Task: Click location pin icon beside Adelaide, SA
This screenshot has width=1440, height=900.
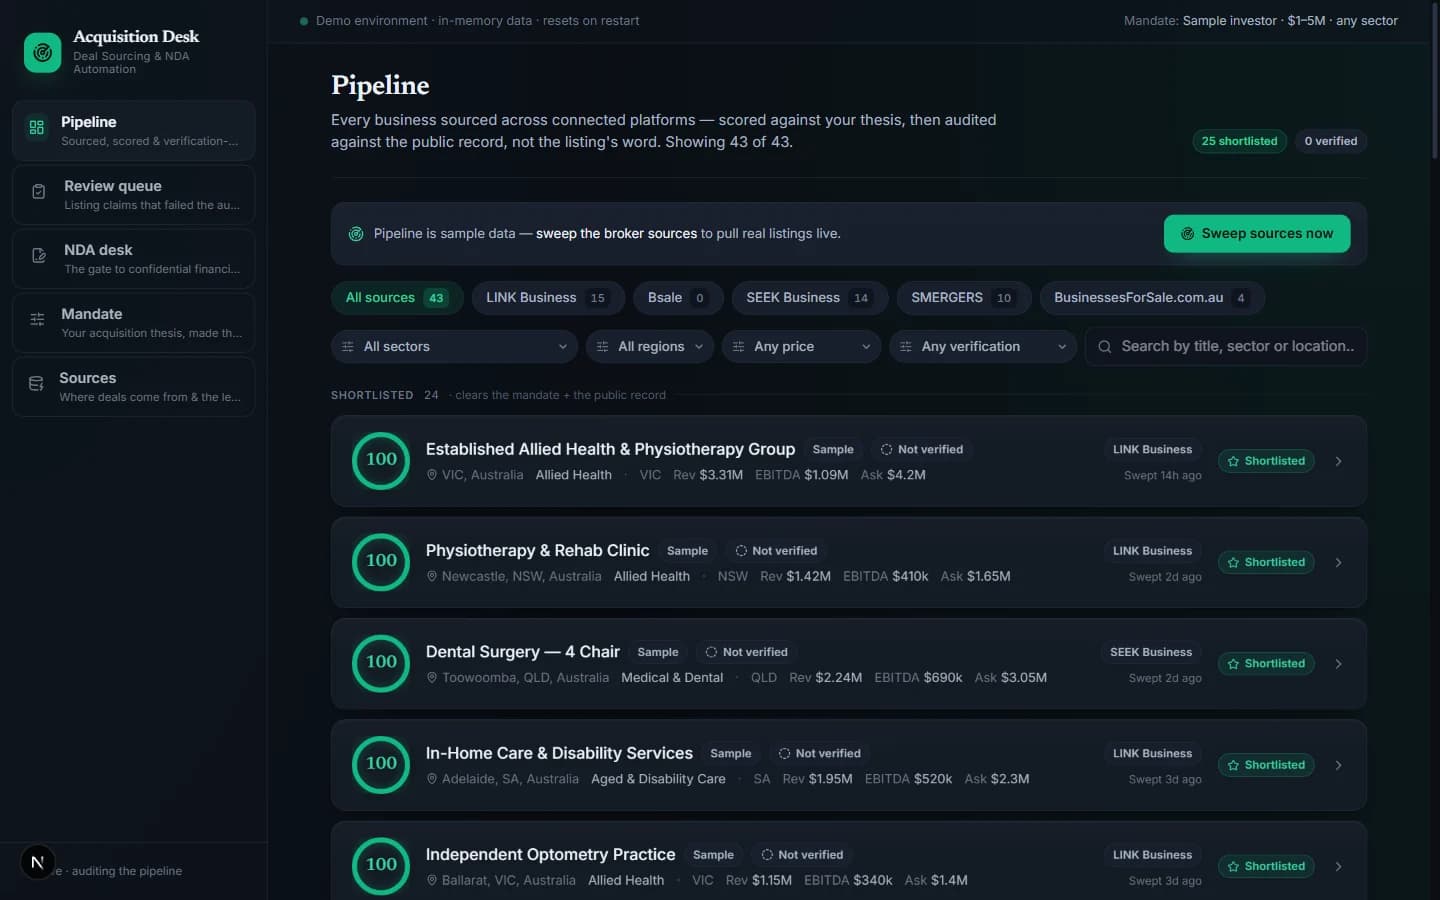Action: pyautogui.click(x=432, y=779)
